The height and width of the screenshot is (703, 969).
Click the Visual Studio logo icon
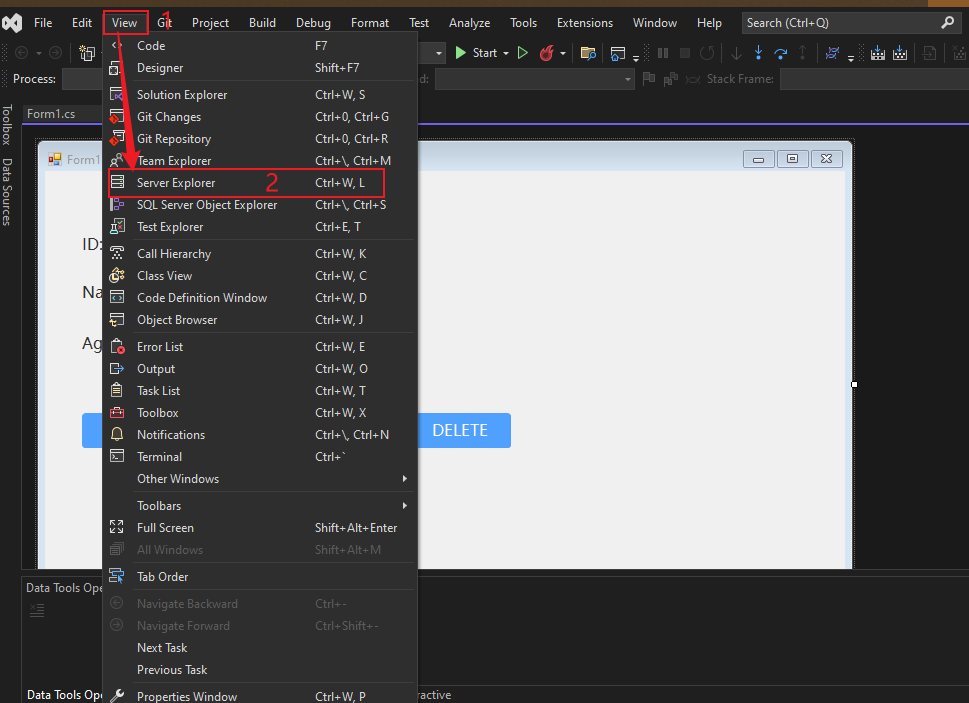pos(12,23)
